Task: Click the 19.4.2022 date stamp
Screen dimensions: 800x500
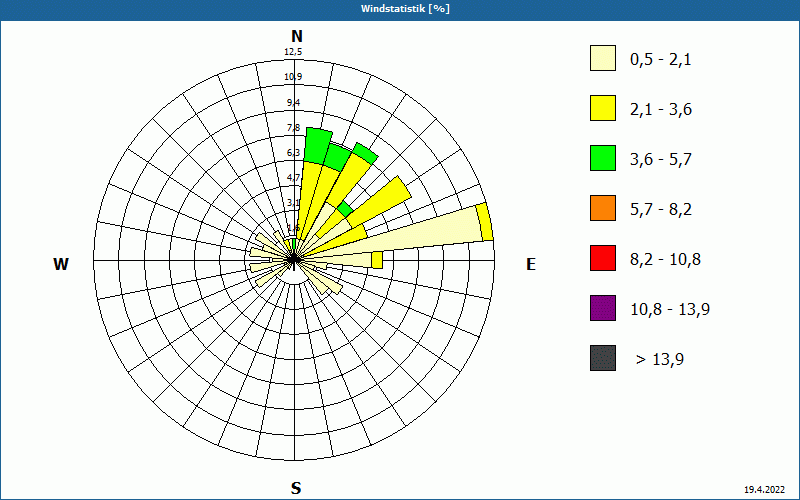Action: click(764, 489)
